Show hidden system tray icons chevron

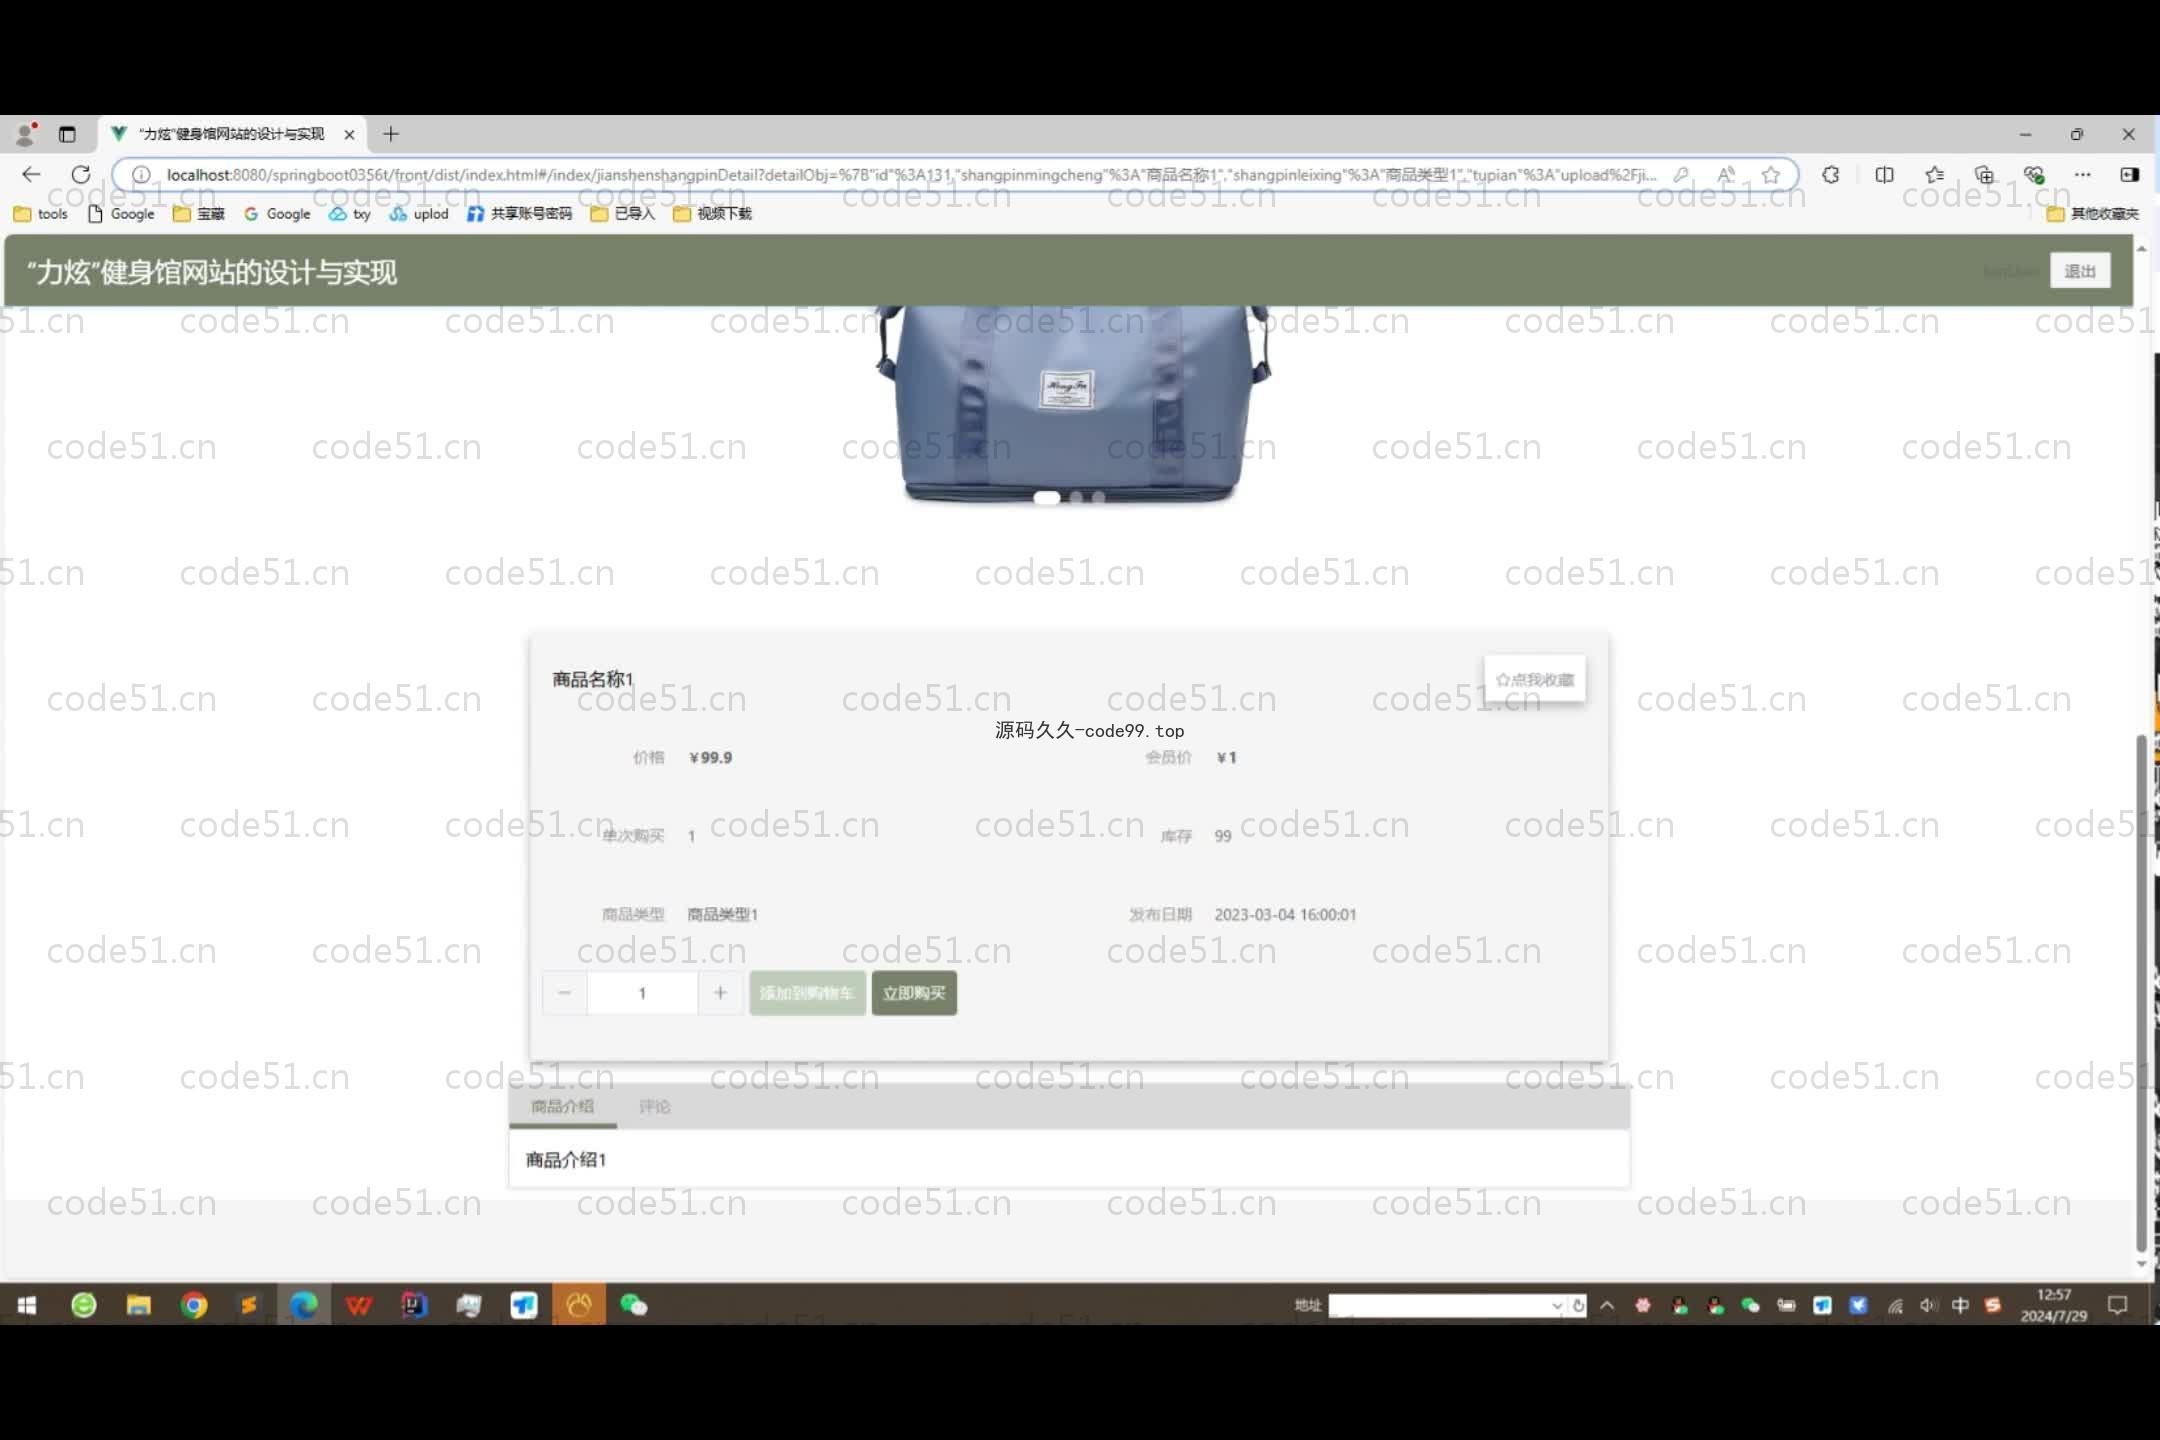tap(1607, 1305)
